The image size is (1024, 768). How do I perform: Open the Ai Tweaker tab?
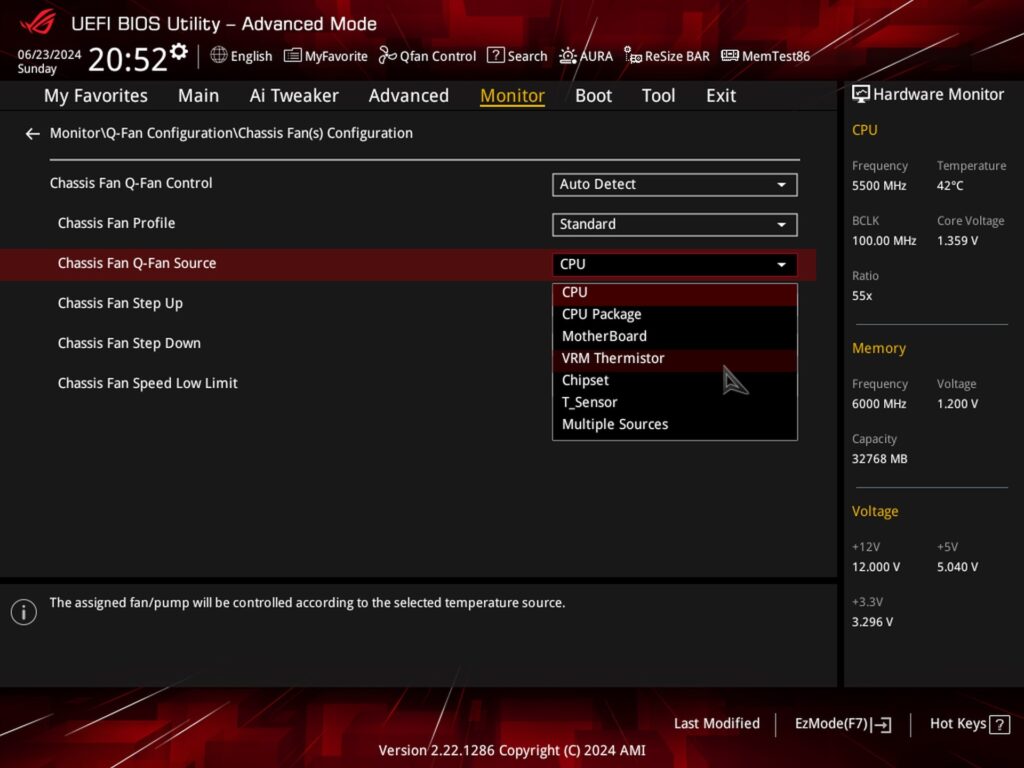294,96
